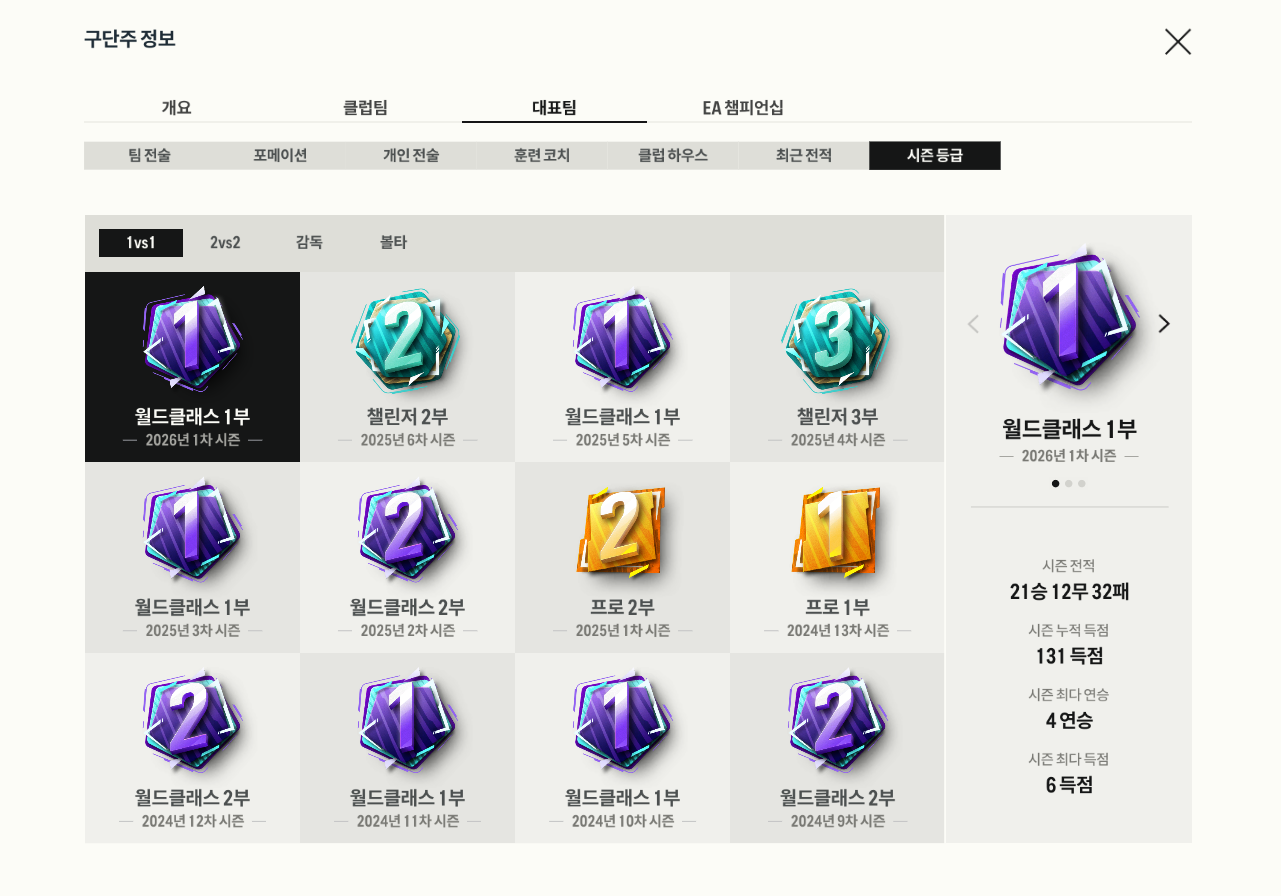Switch to the 2vs2 mode filter
Screen dimensions: 1281x896
pyautogui.click(x=225, y=243)
